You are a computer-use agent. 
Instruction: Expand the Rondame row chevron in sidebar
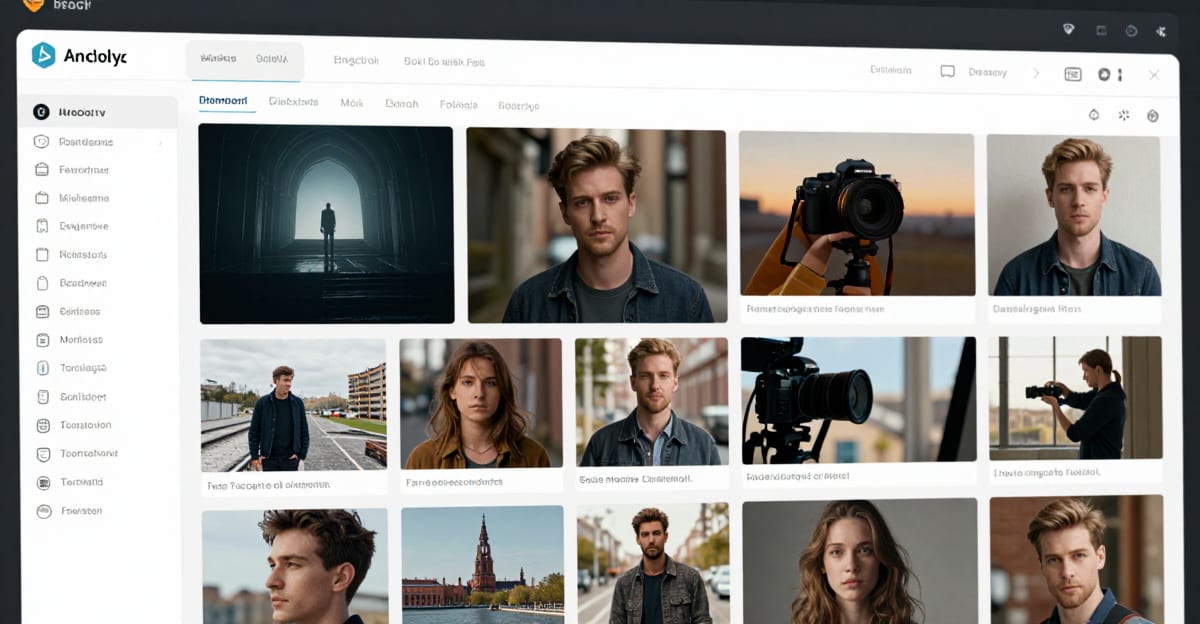[160, 142]
